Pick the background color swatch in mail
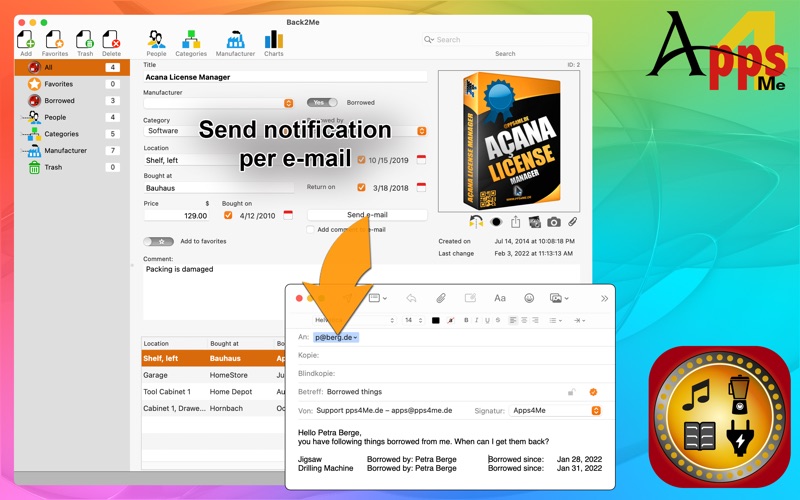The width and height of the screenshot is (800, 500). point(451,320)
